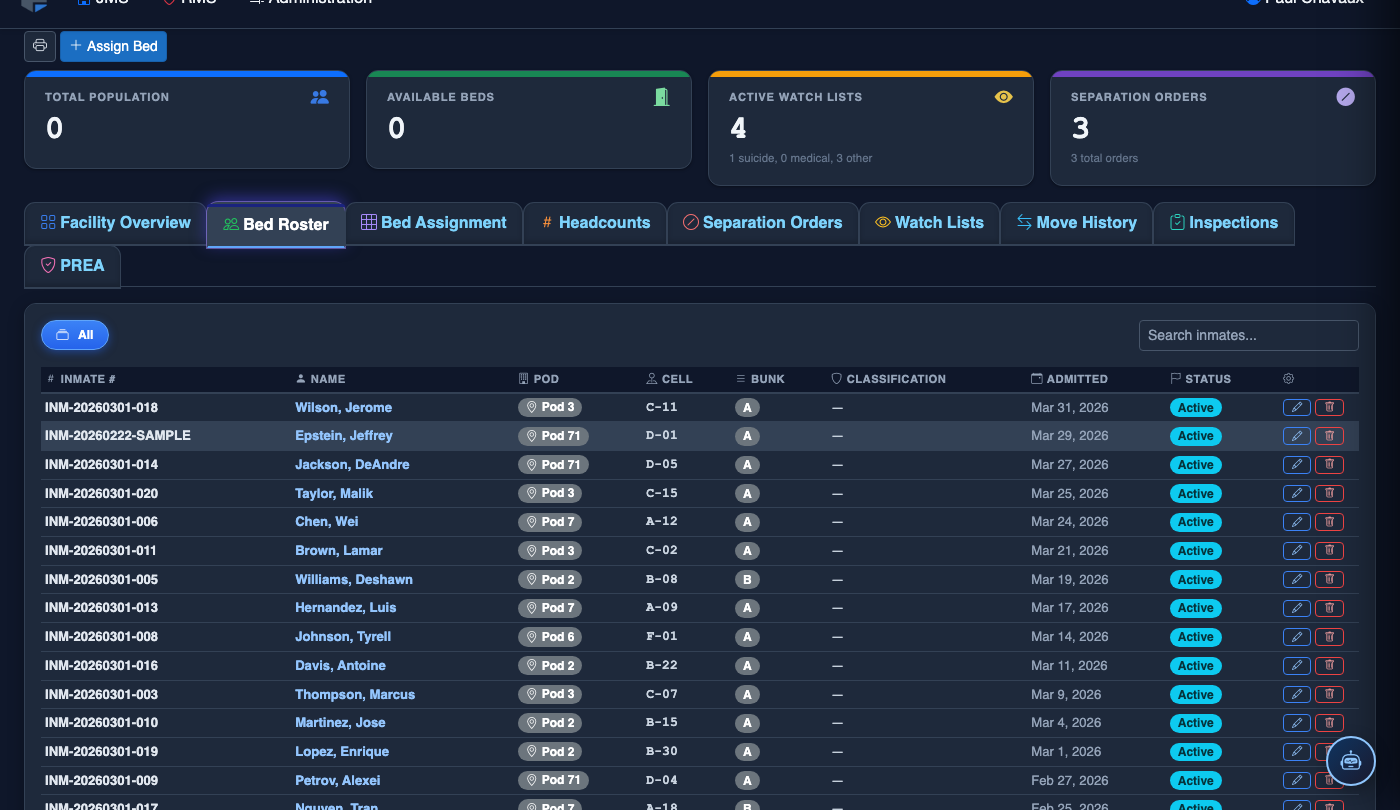This screenshot has height=810, width=1400.
Task: Click the green door icon on Available Beds
Action: (661, 97)
